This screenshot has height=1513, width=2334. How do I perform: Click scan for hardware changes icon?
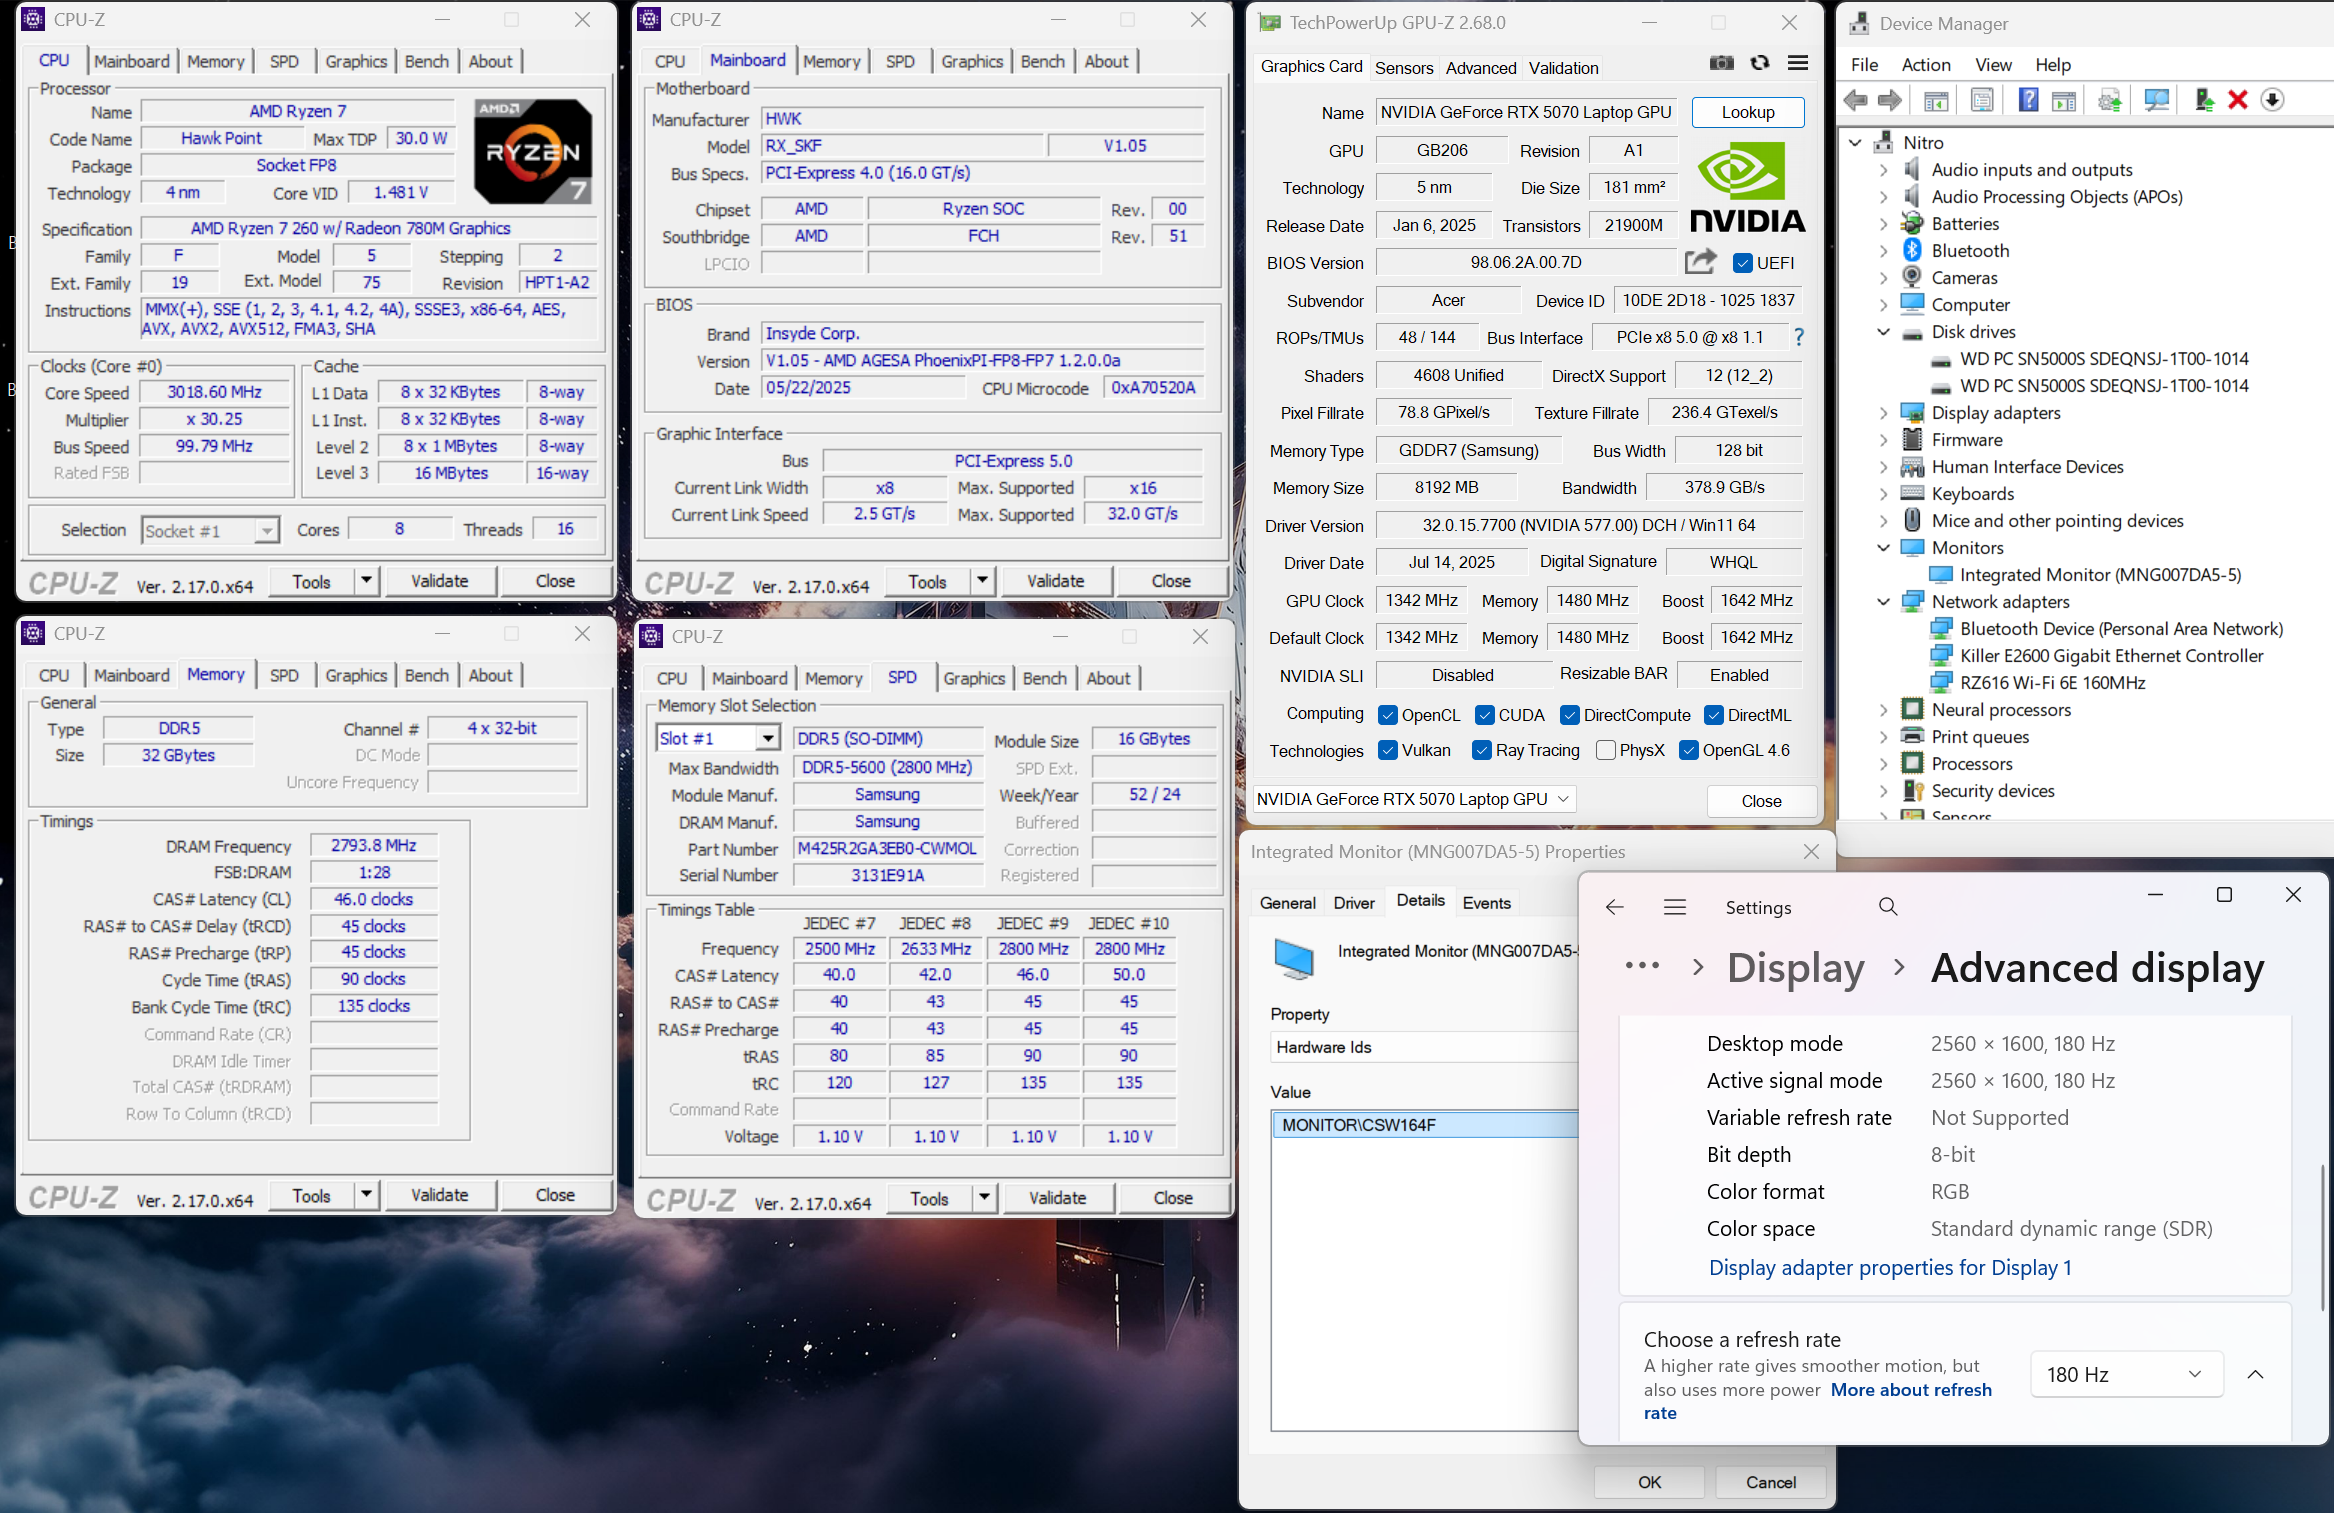[2156, 100]
